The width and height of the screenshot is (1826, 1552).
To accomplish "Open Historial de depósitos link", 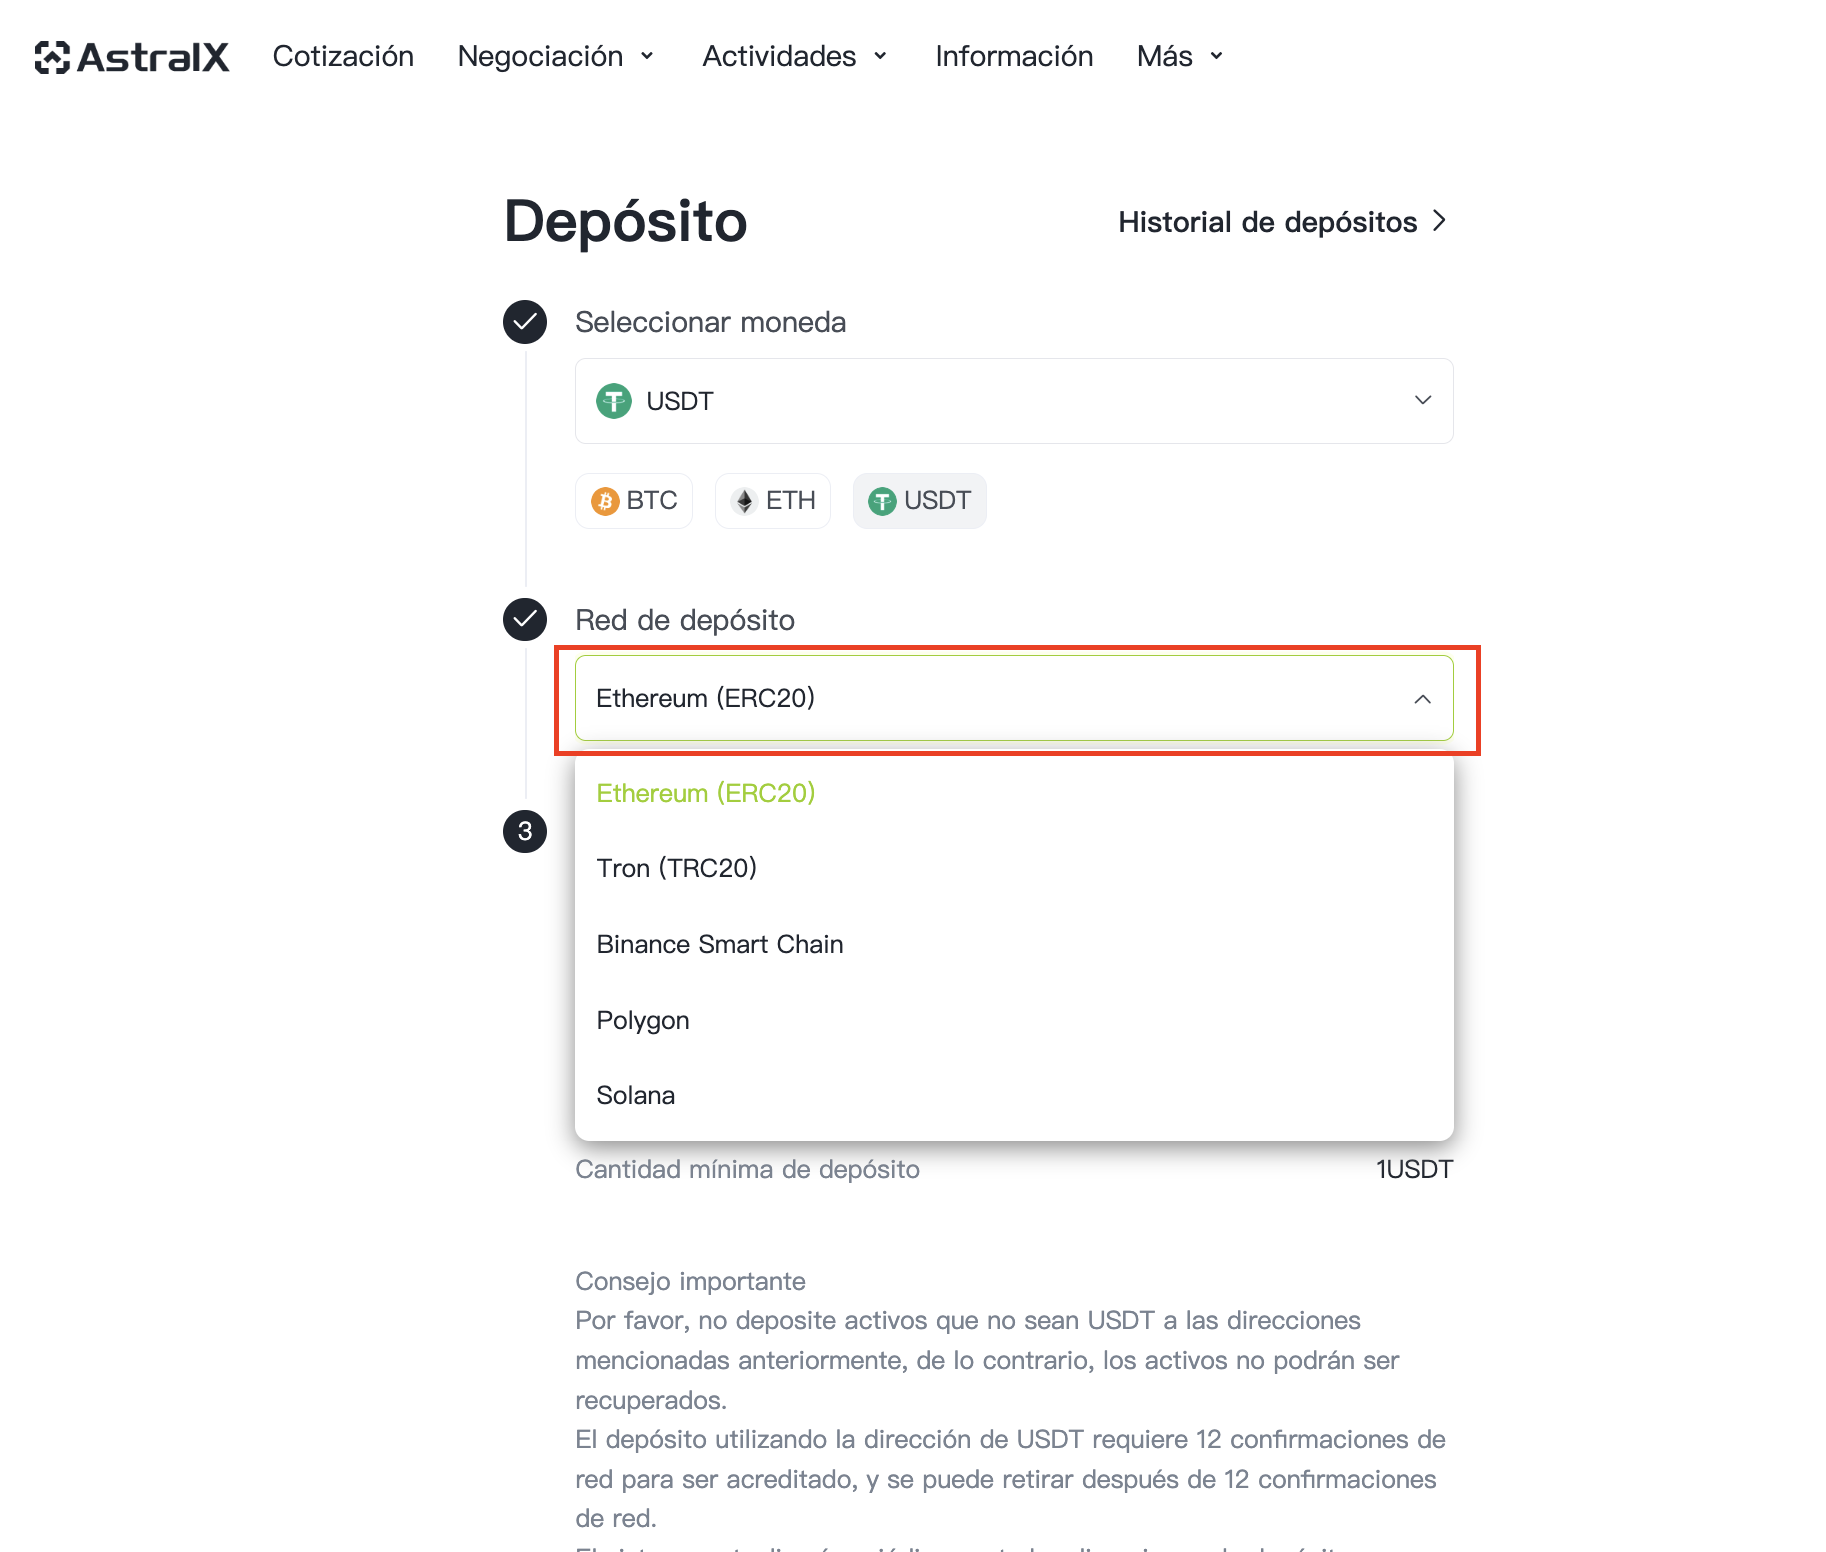I will coord(1283,222).
